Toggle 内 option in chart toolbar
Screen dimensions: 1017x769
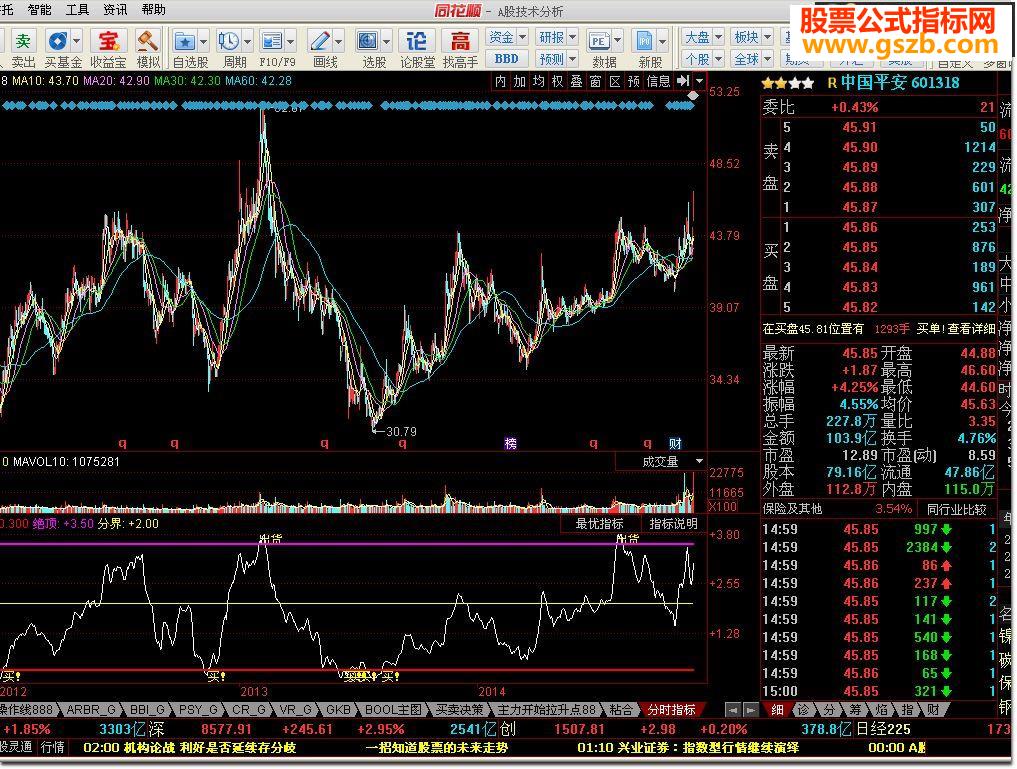click(x=500, y=81)
